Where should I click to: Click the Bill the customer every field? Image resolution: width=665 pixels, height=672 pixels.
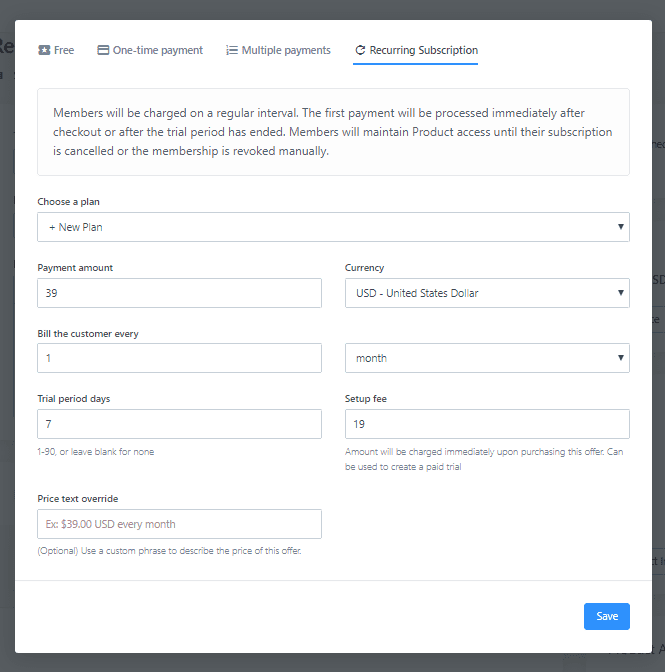click(x=179, y=358)
